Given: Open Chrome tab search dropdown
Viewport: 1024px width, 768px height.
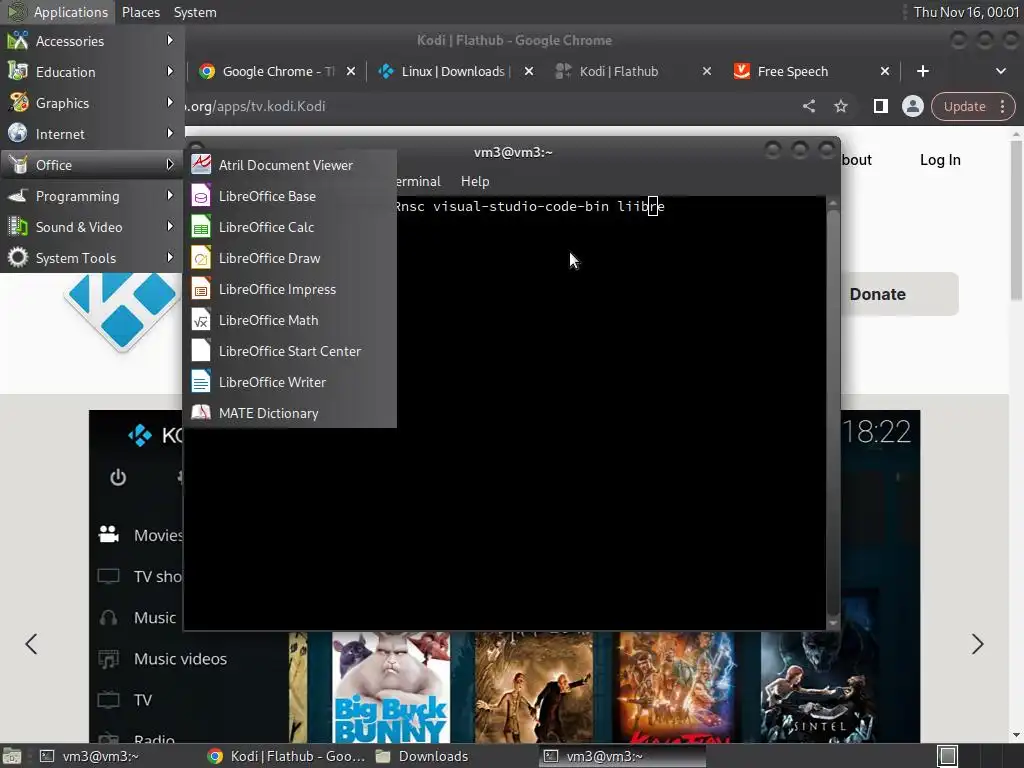Looking at the screenshot, I should click(x=1000, y=71).
